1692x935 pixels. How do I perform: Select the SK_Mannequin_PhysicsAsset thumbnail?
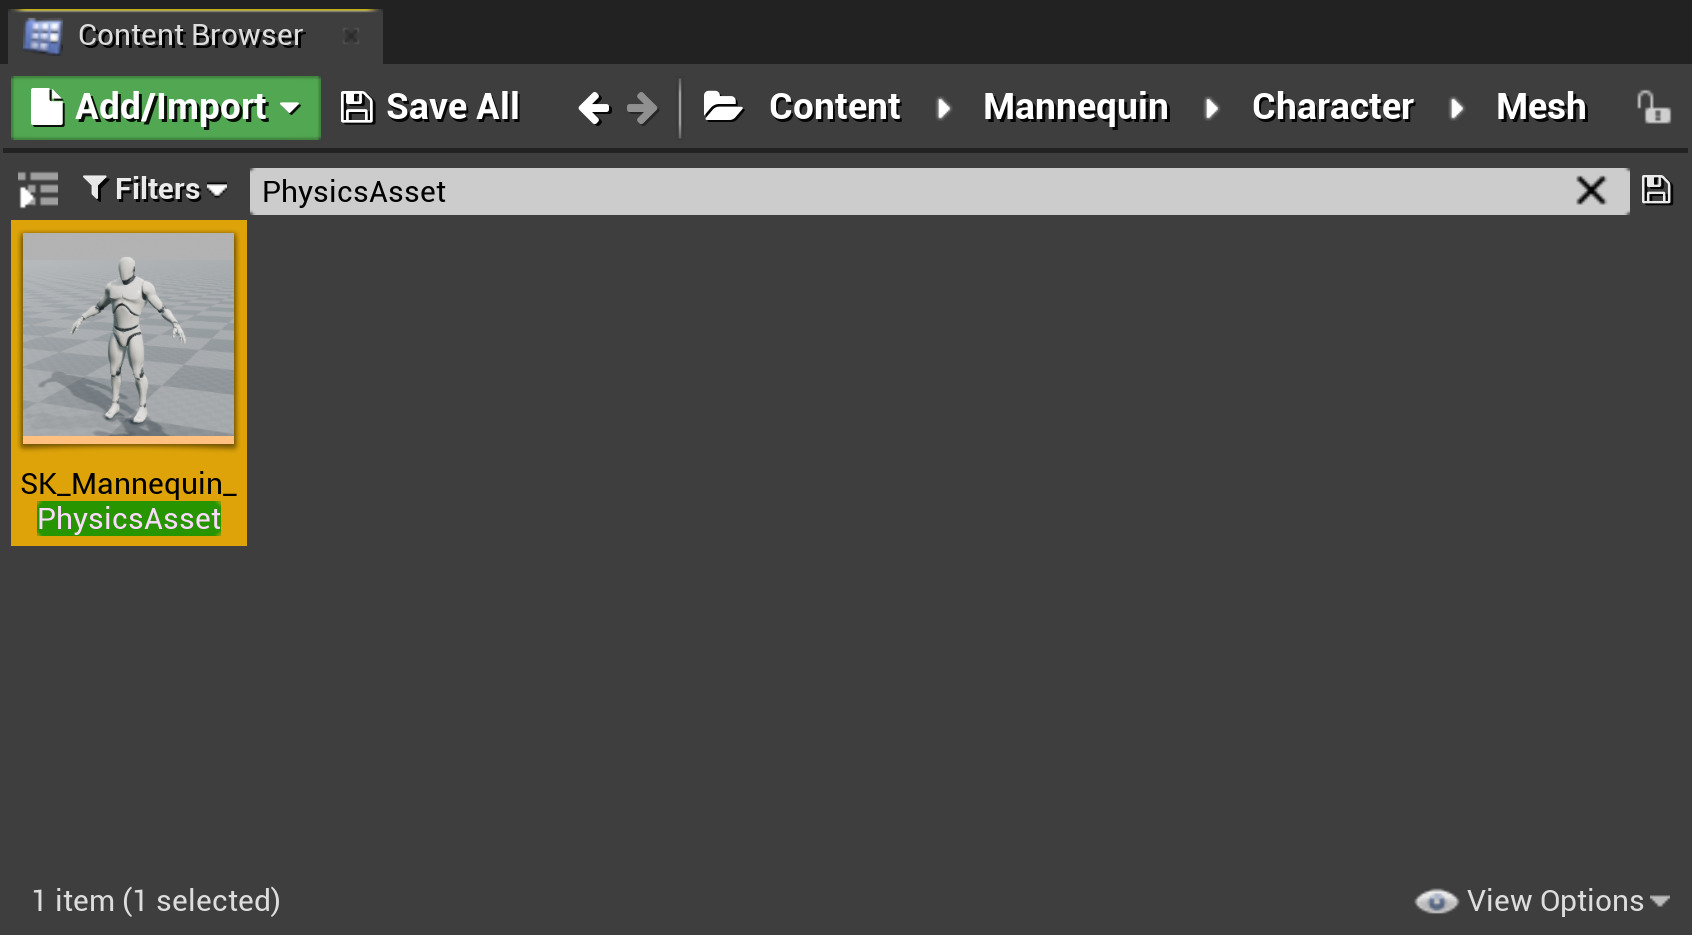[128, 336]
